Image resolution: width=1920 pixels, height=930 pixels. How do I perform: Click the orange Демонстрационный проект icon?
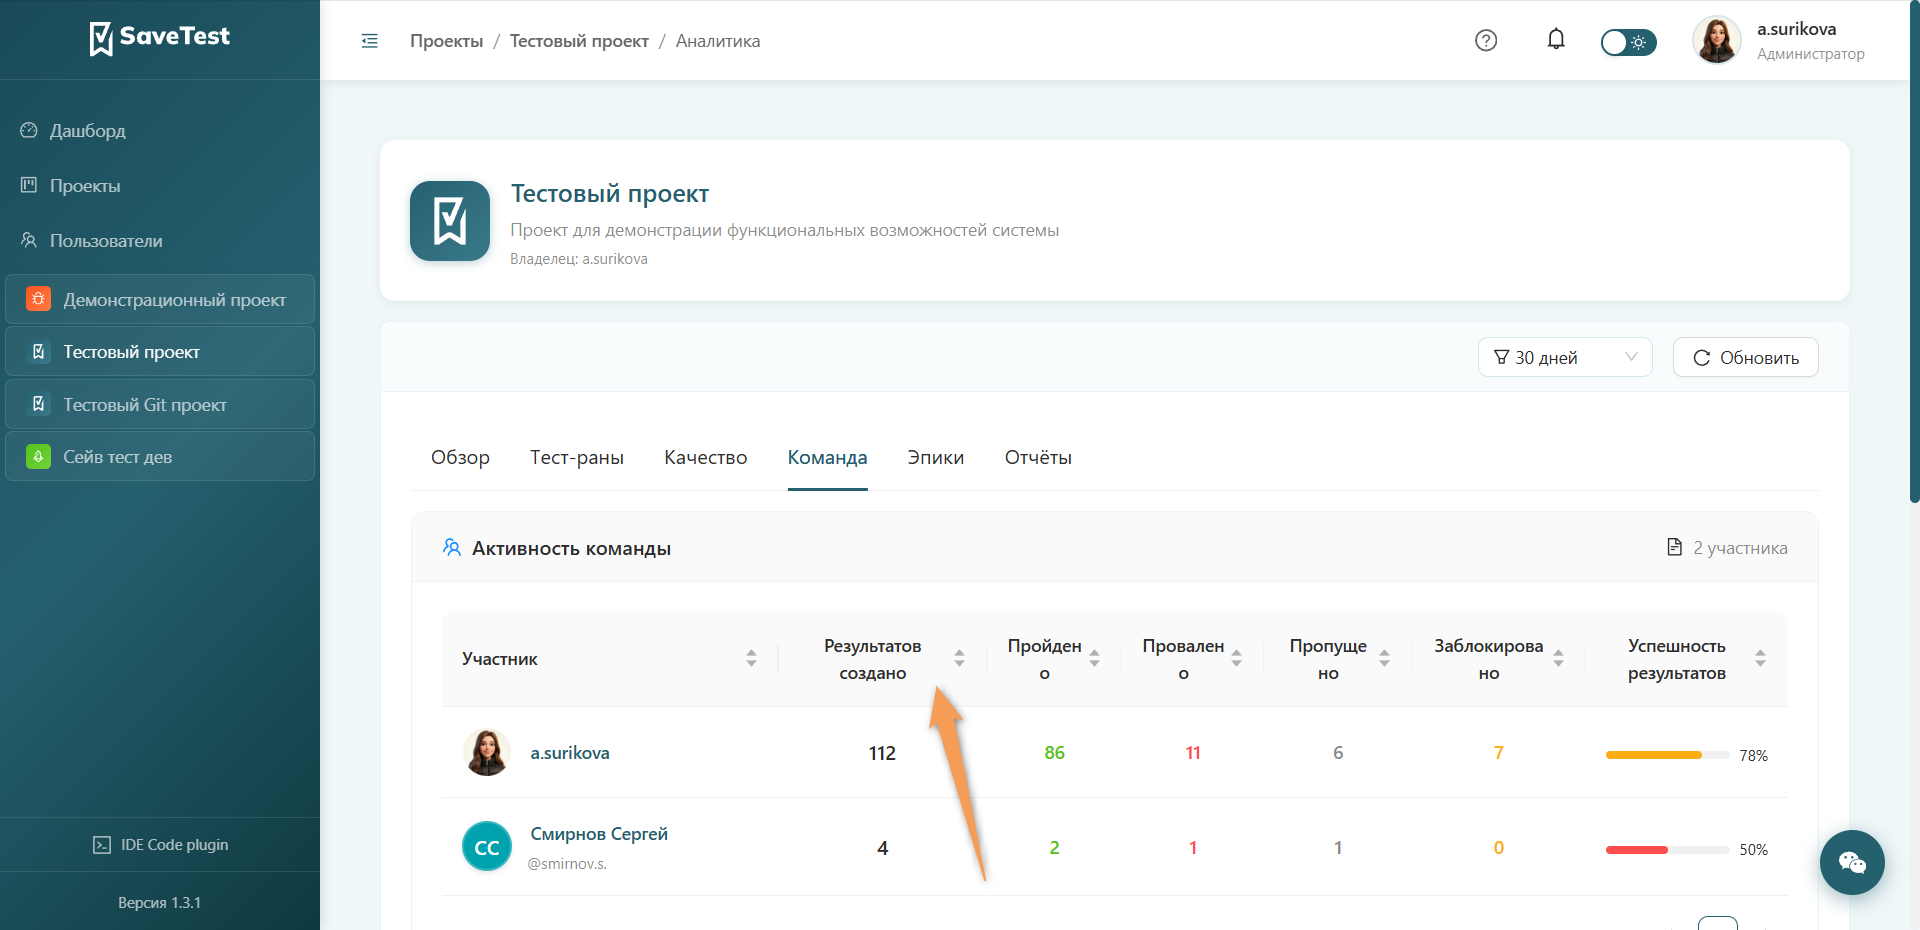[x=38, y=299]
